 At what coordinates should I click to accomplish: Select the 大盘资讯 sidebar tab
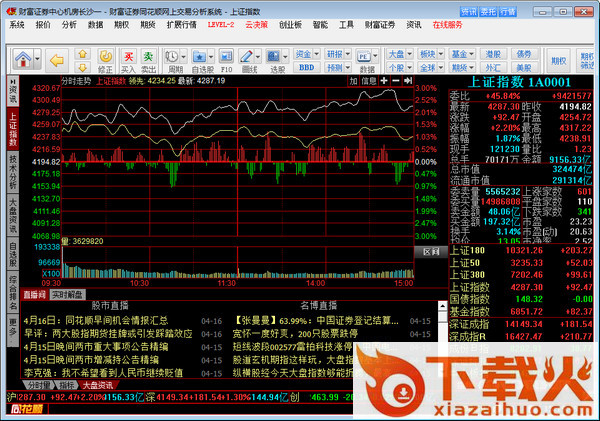13,215
